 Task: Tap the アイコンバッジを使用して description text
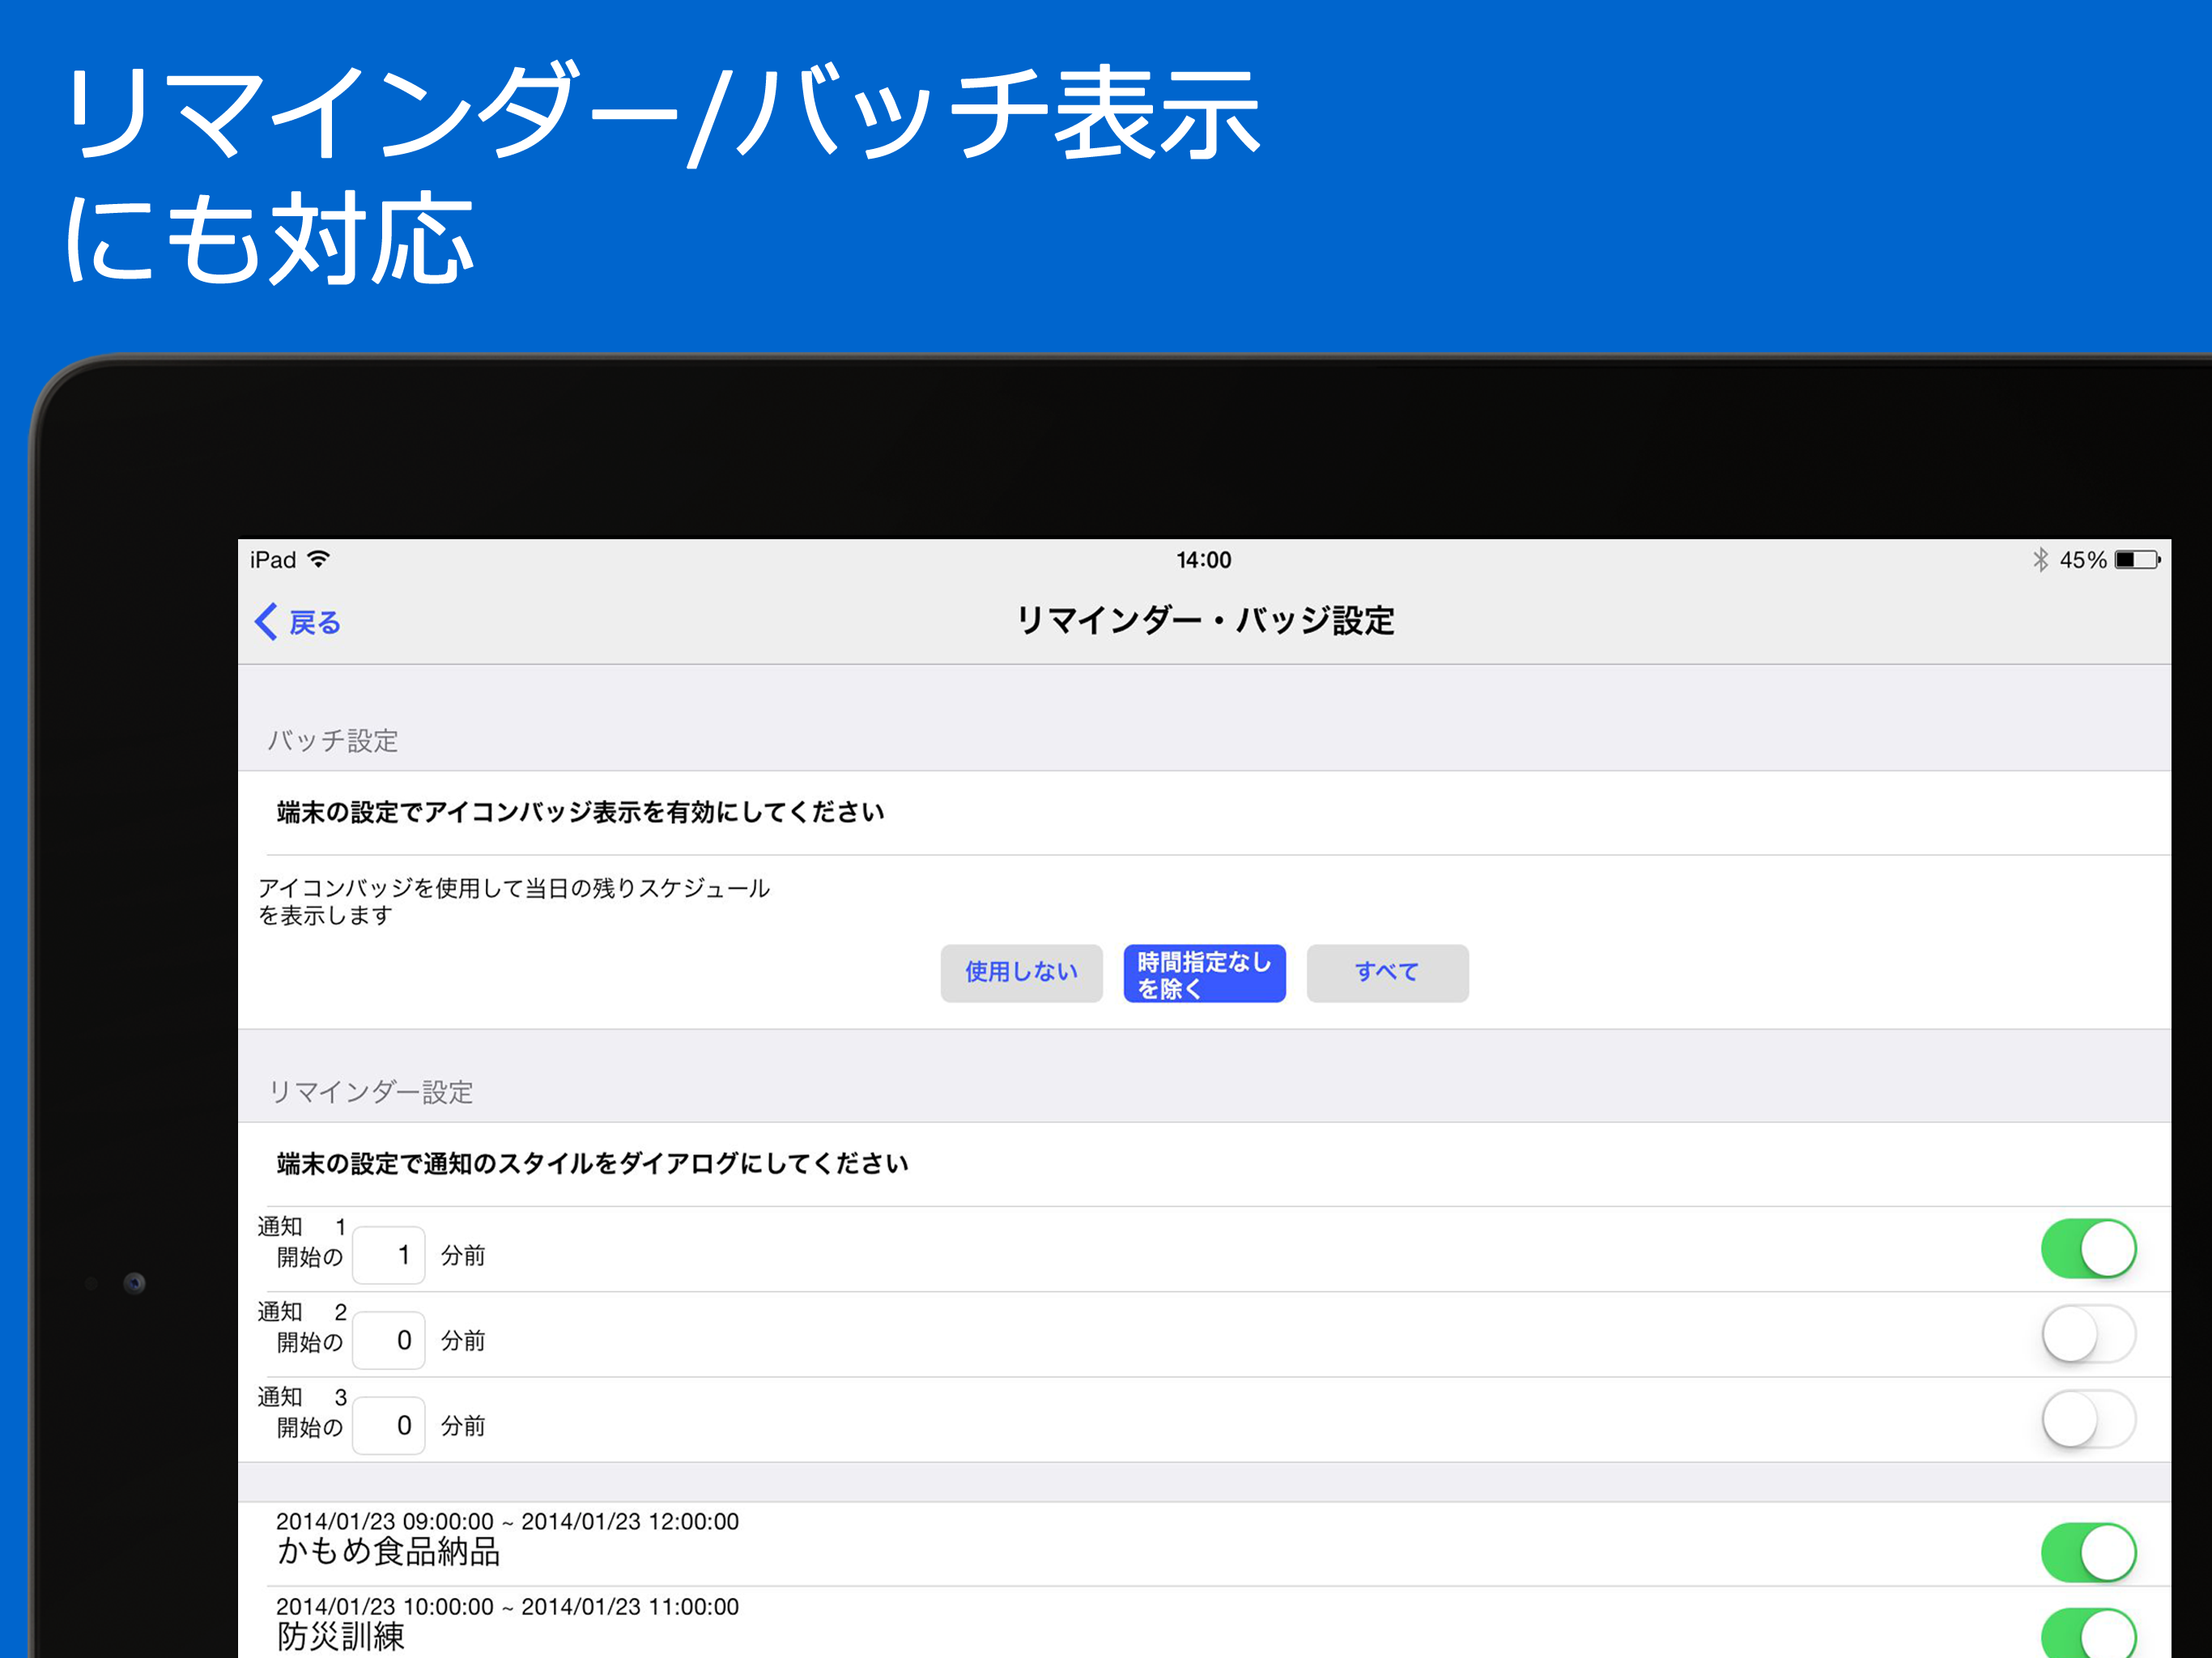pos(514,901)
